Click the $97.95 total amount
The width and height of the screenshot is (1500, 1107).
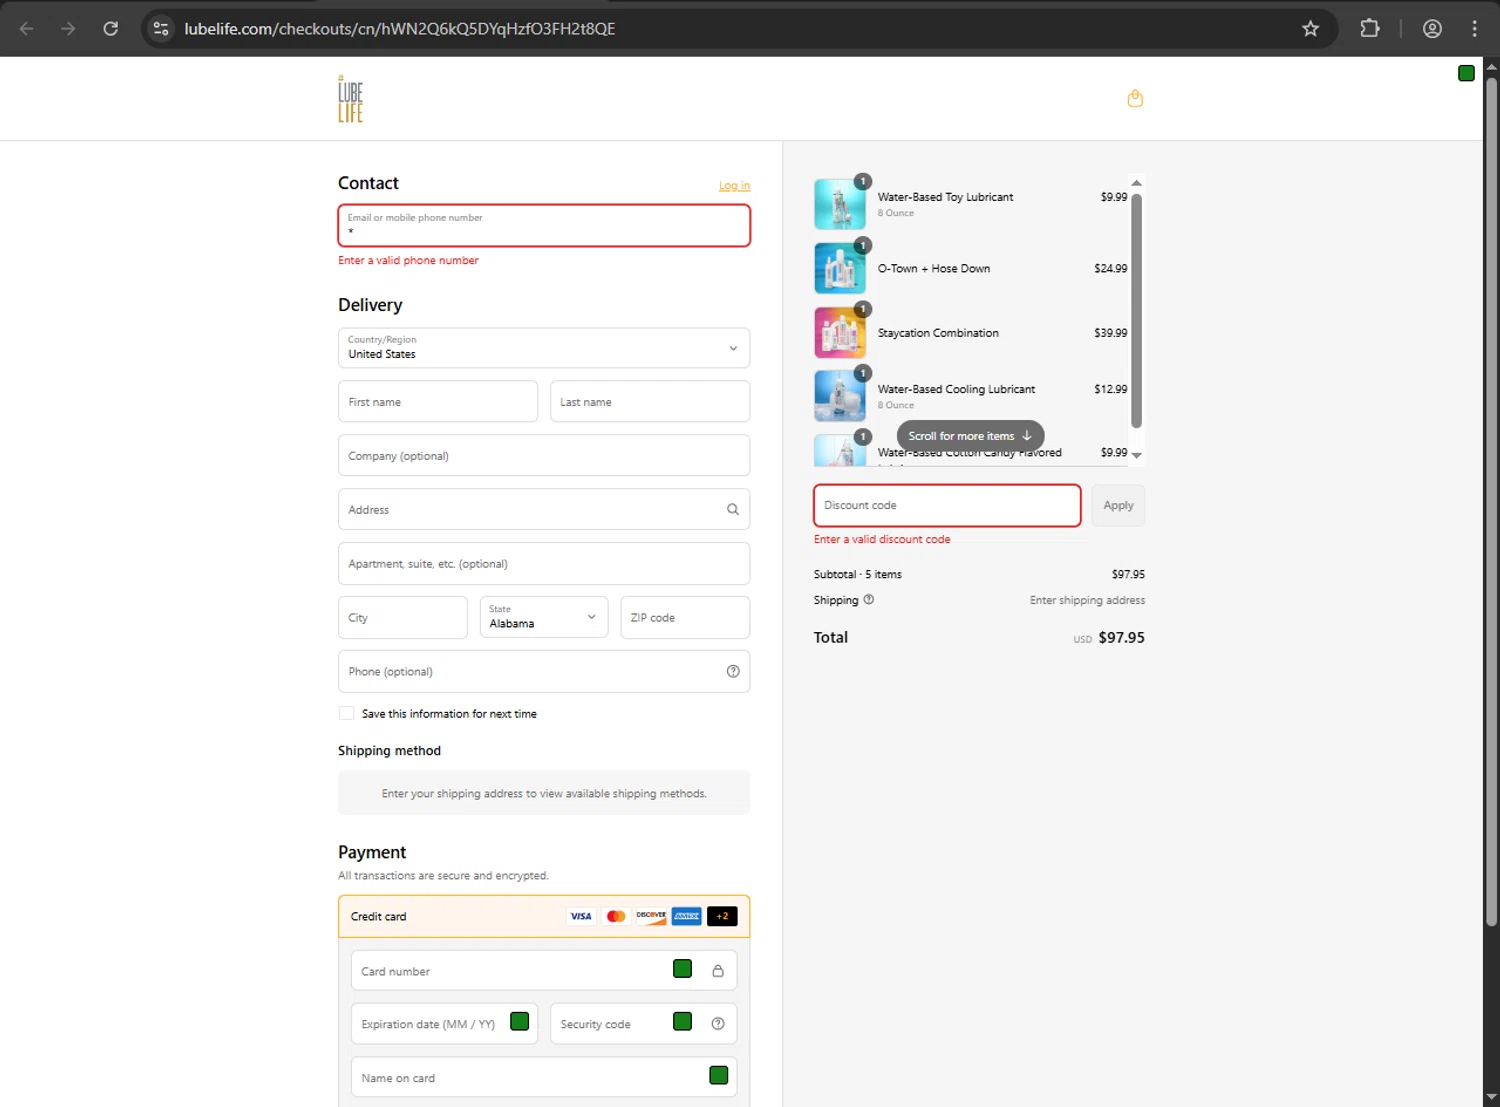[x=1121, y=638]
